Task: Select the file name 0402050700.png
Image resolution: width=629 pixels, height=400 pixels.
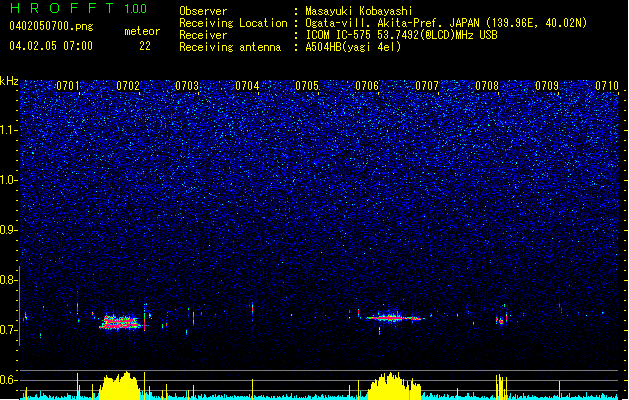Action: pos(51,26)
